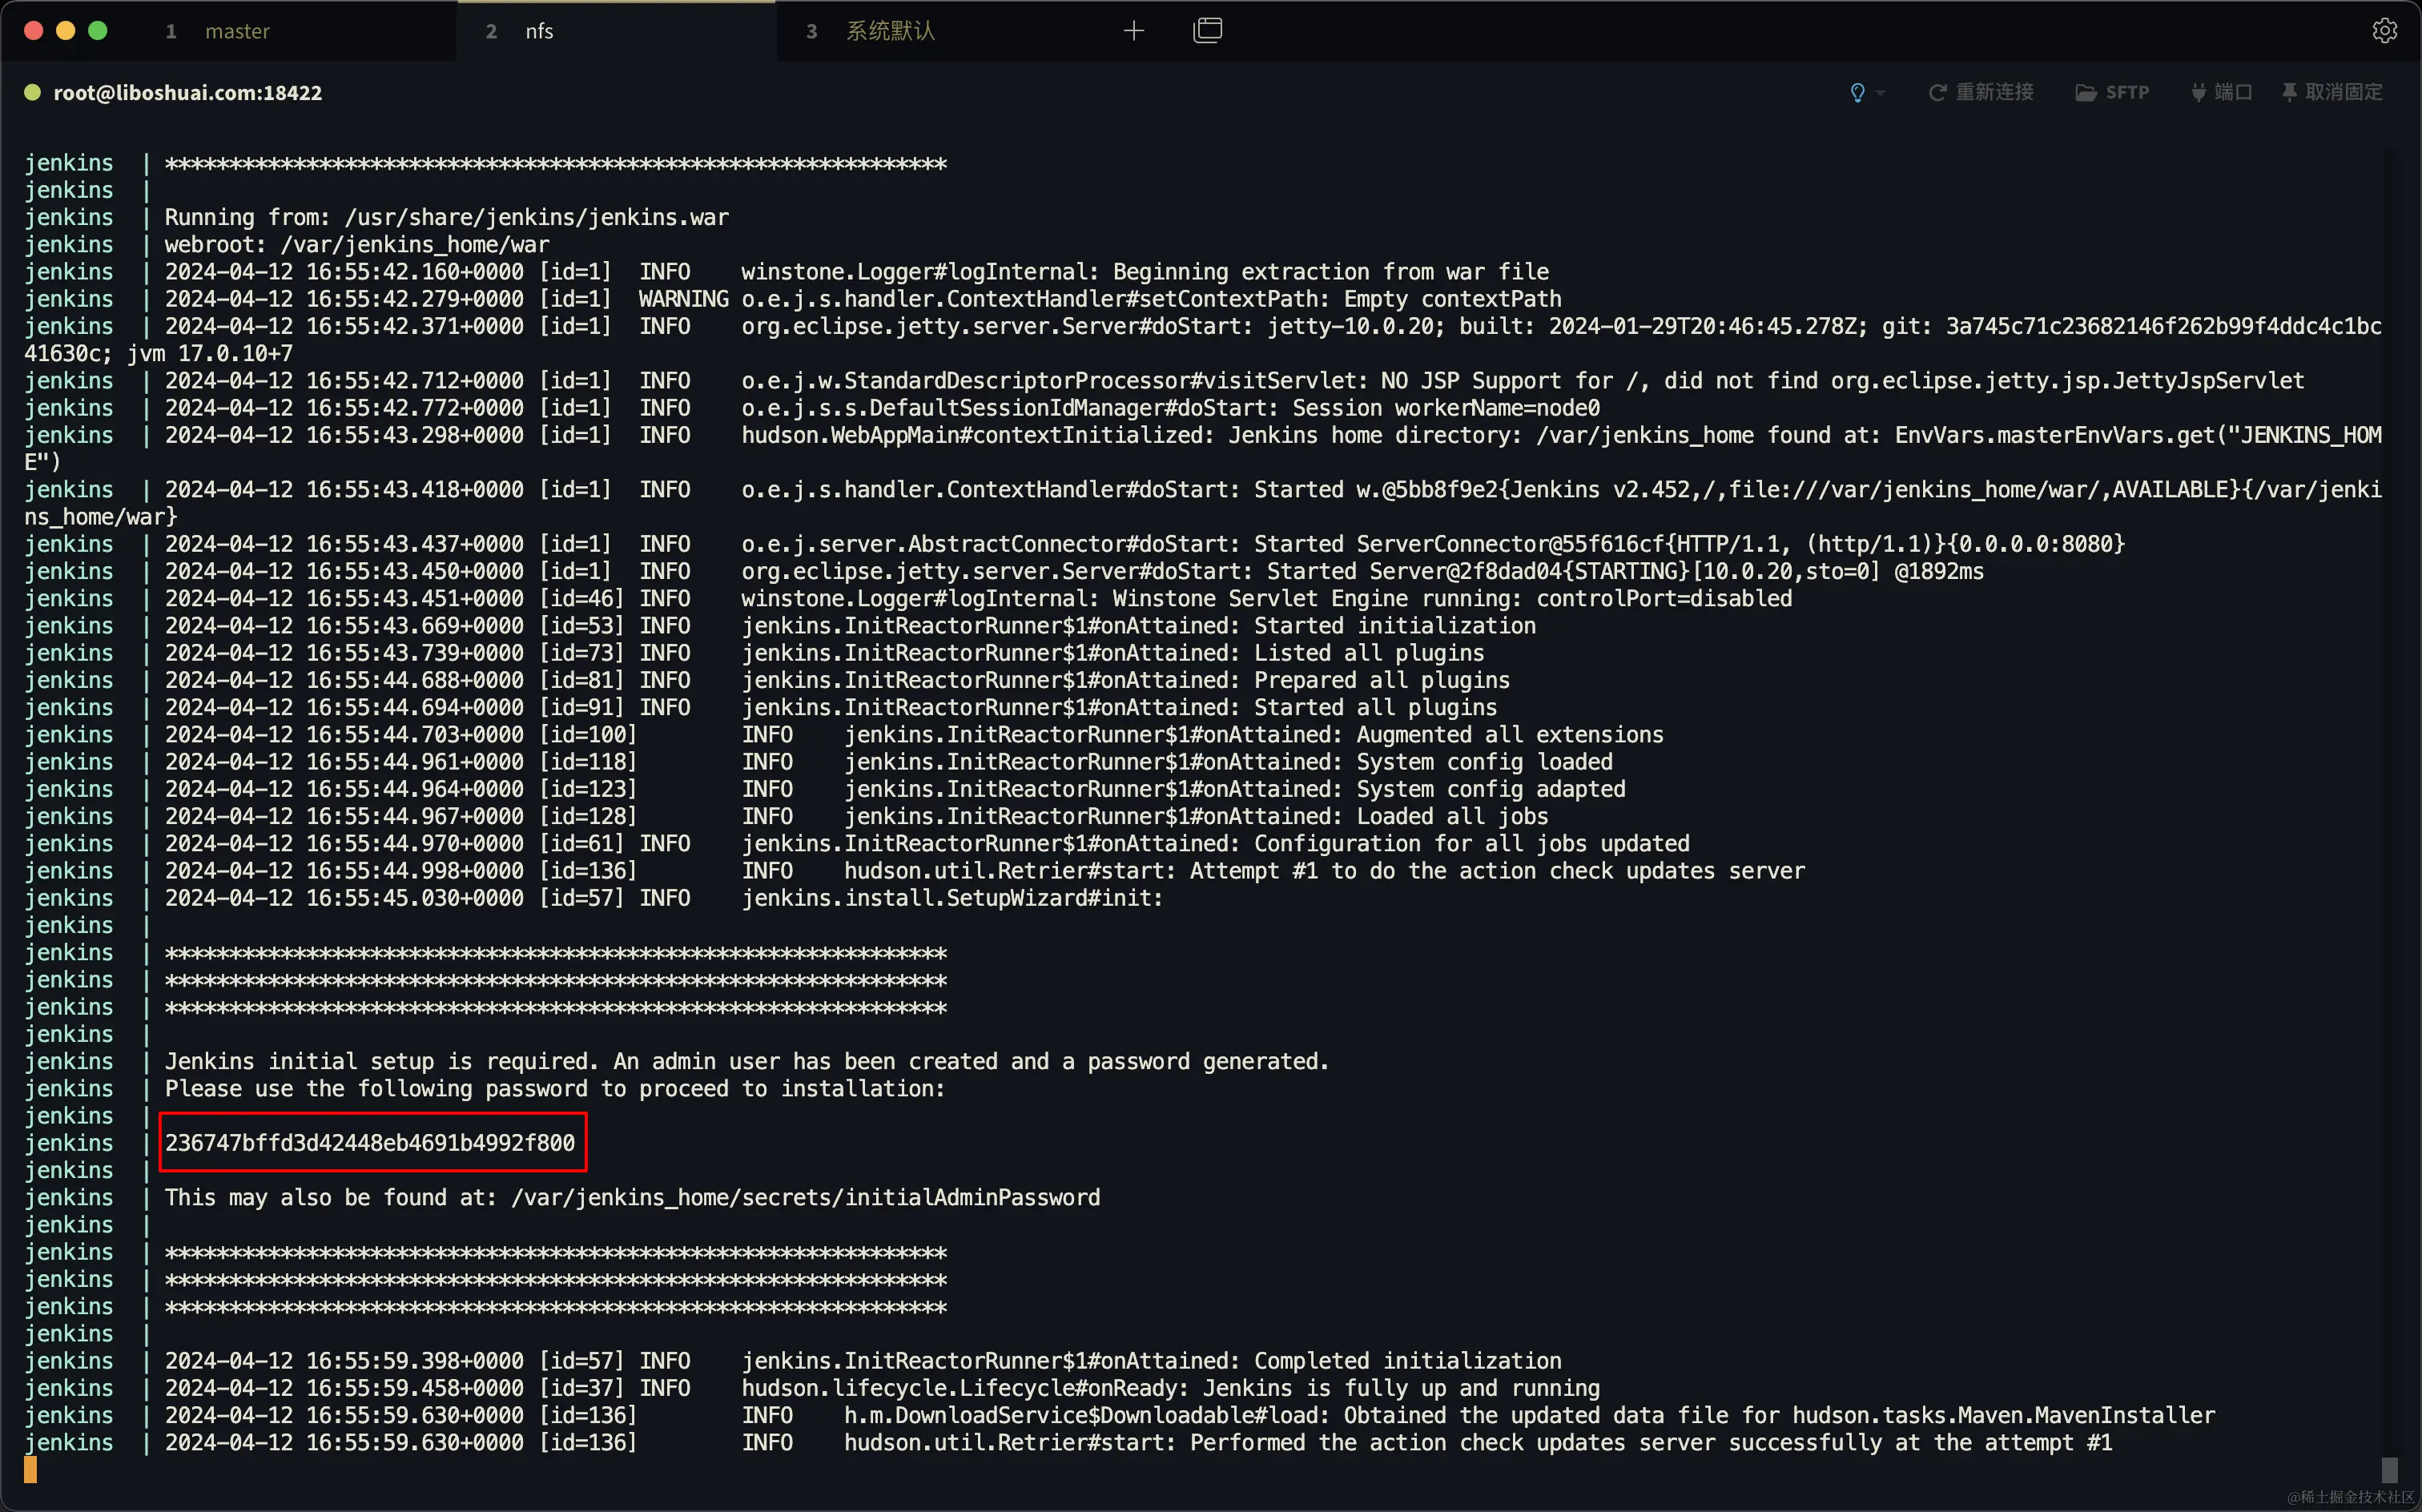The height and width of the screenshot is (1512, 2422).
Task: Click root@liboshuai.com:18422 session label
Action: coord(188,92)
